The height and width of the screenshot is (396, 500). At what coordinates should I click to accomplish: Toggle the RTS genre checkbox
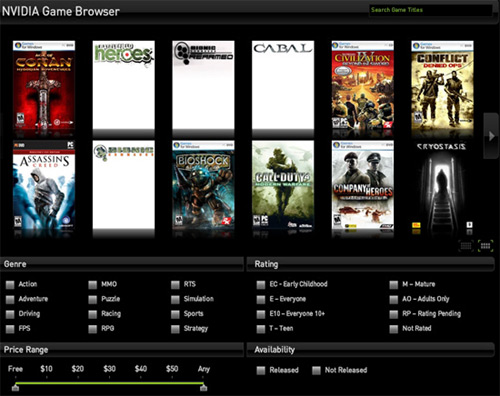pos(175,285)
